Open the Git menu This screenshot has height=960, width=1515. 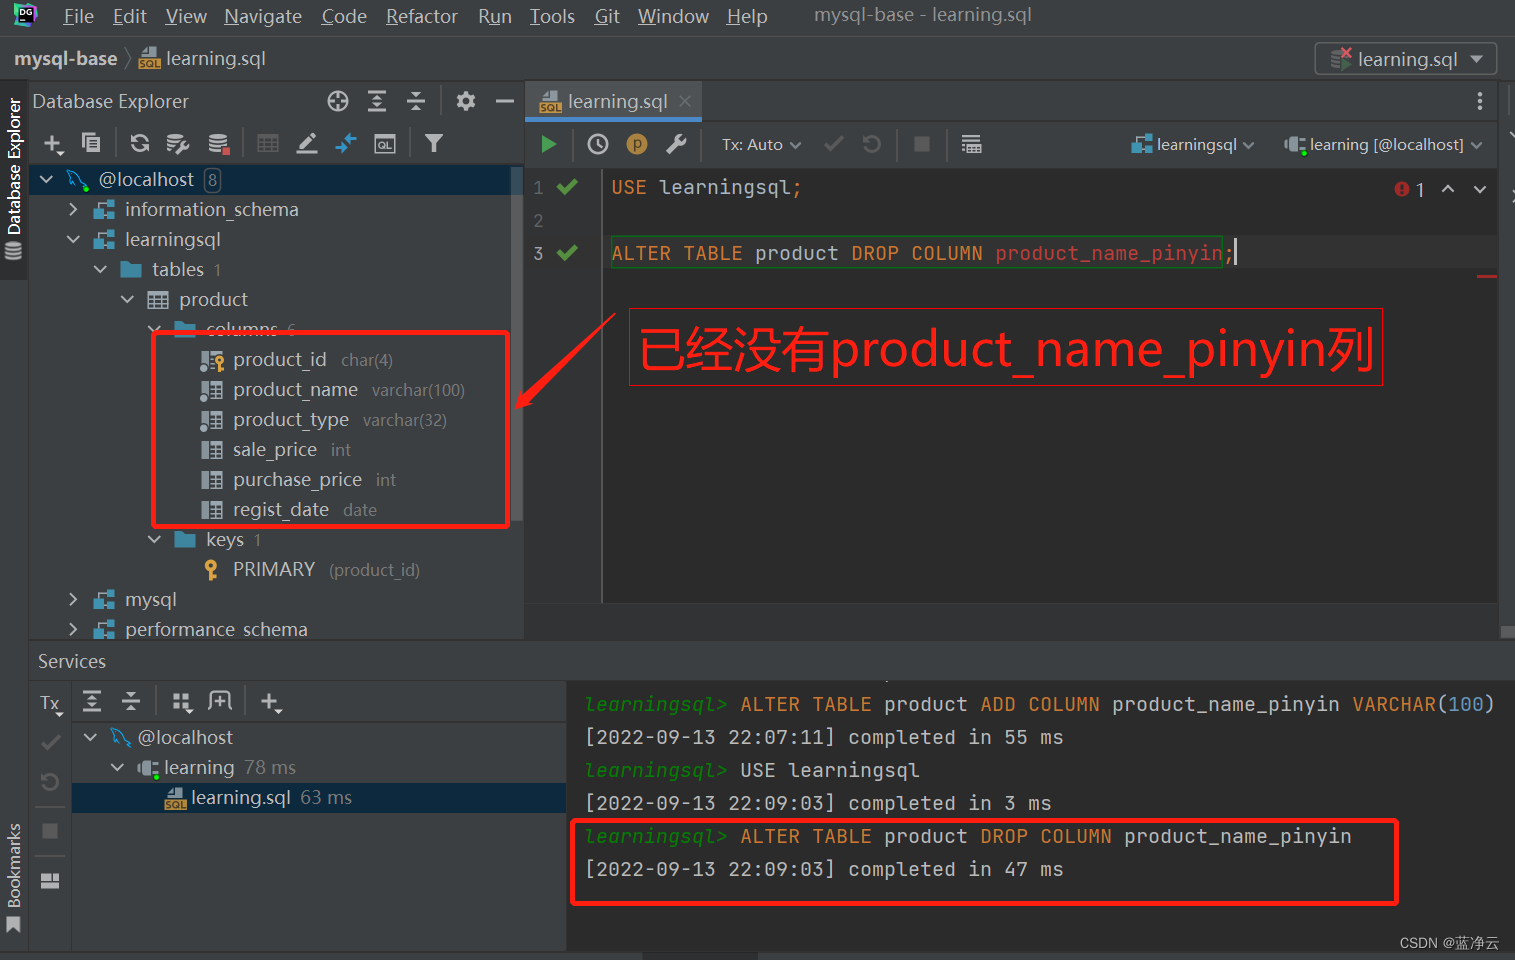(x=607, y=16)
